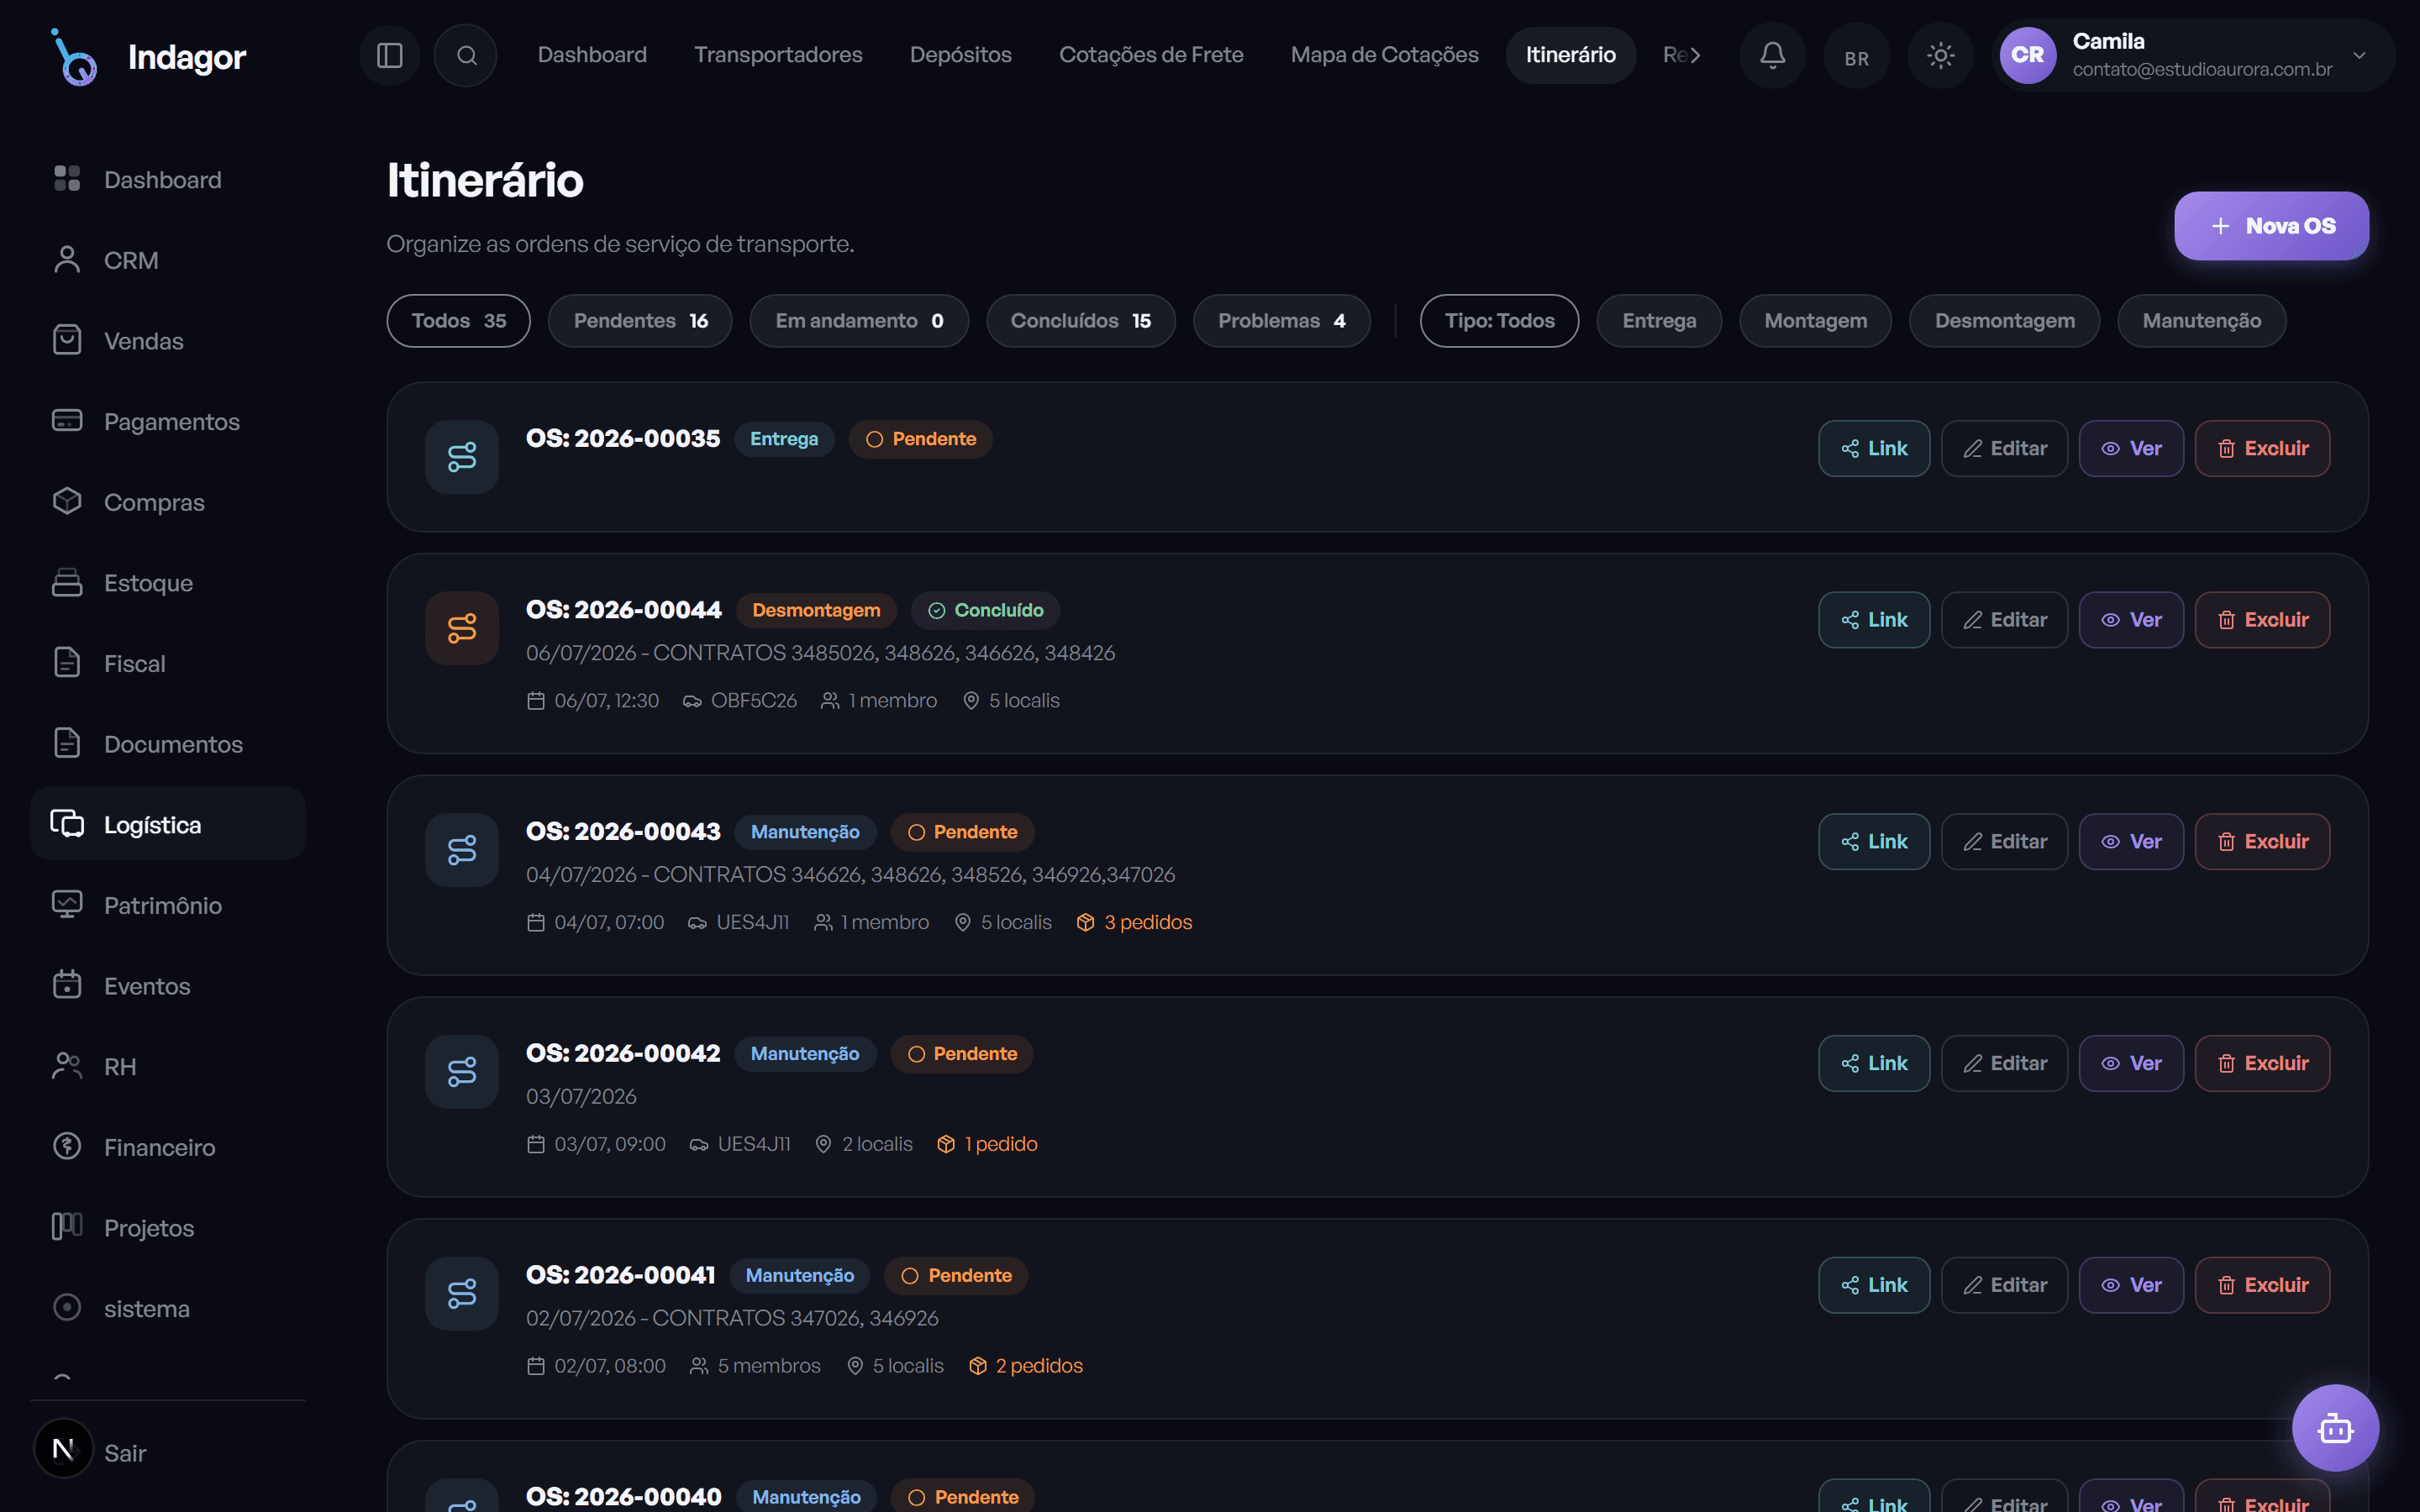Open Compras in the sidebar

point(167,502)
